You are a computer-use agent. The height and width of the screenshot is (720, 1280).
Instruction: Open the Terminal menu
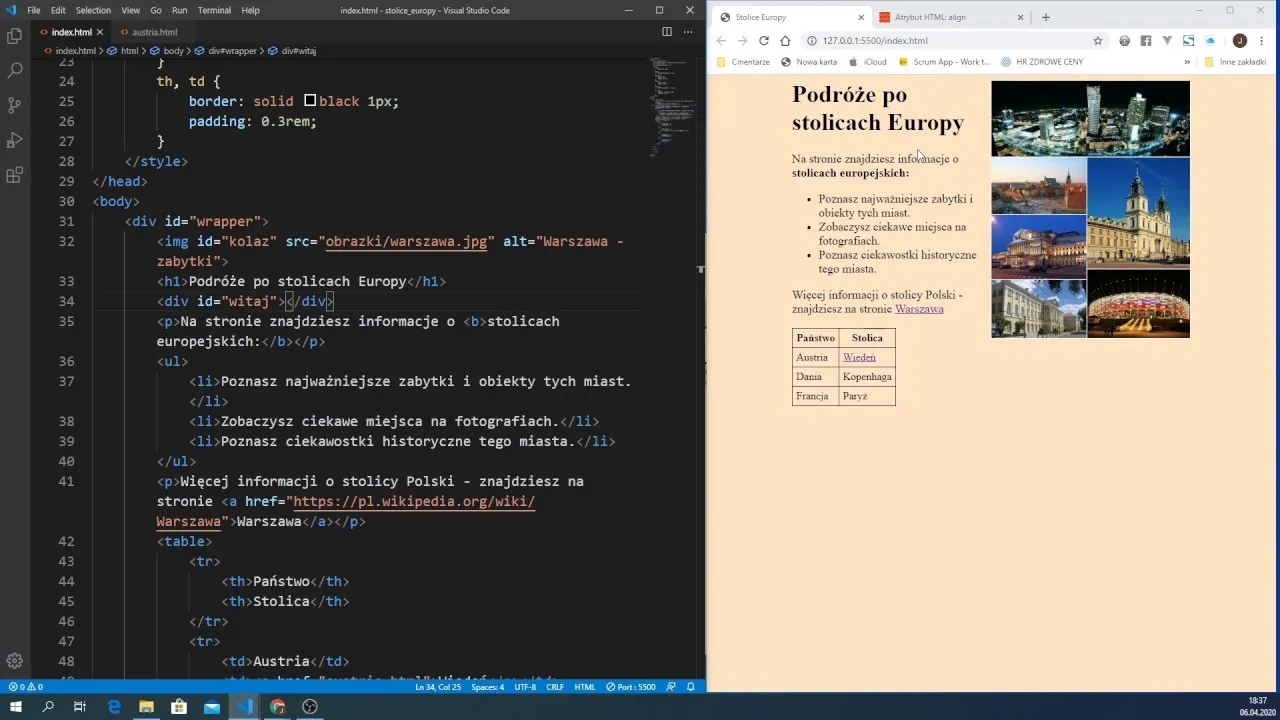click(214, 10)
